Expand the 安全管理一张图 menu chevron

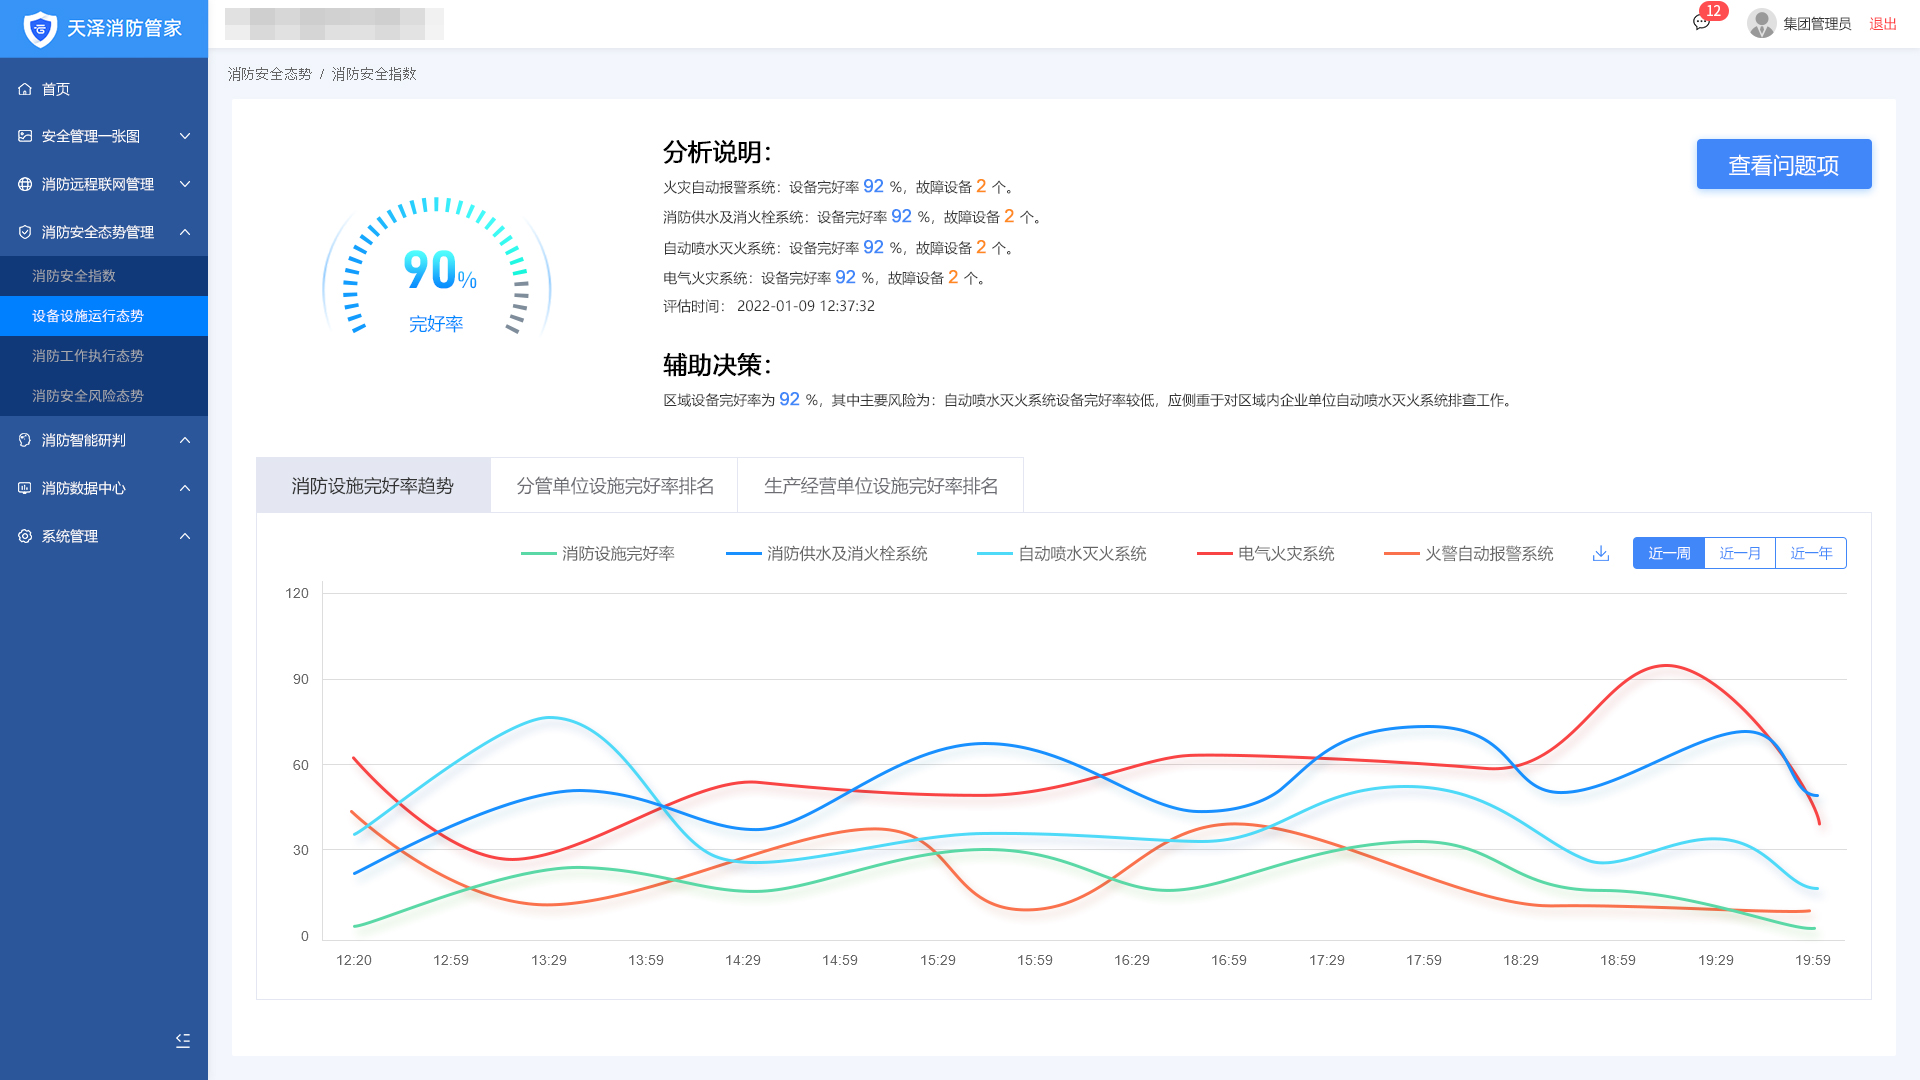pyautogui.click(x=185, y=136)
